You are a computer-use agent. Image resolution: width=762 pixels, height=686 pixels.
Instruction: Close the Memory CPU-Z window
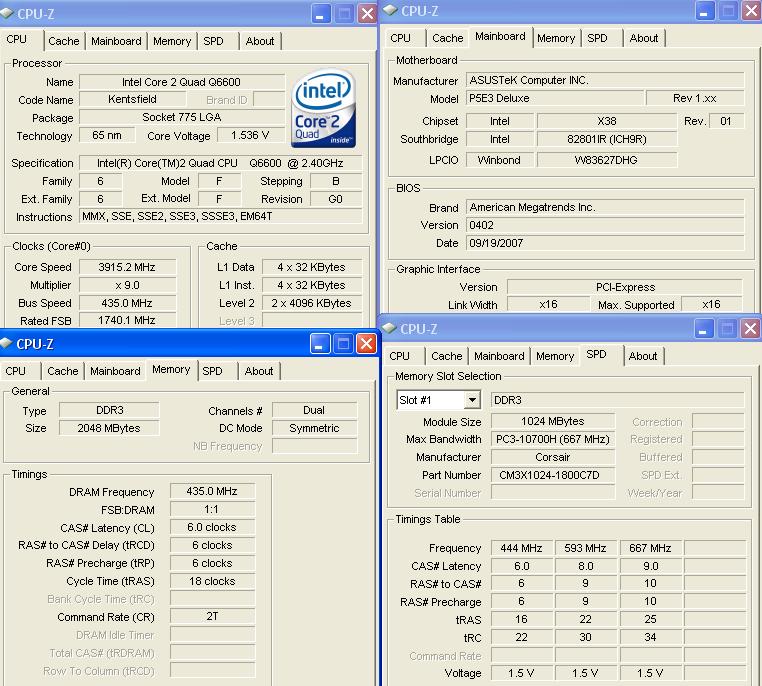pos(366,343)
